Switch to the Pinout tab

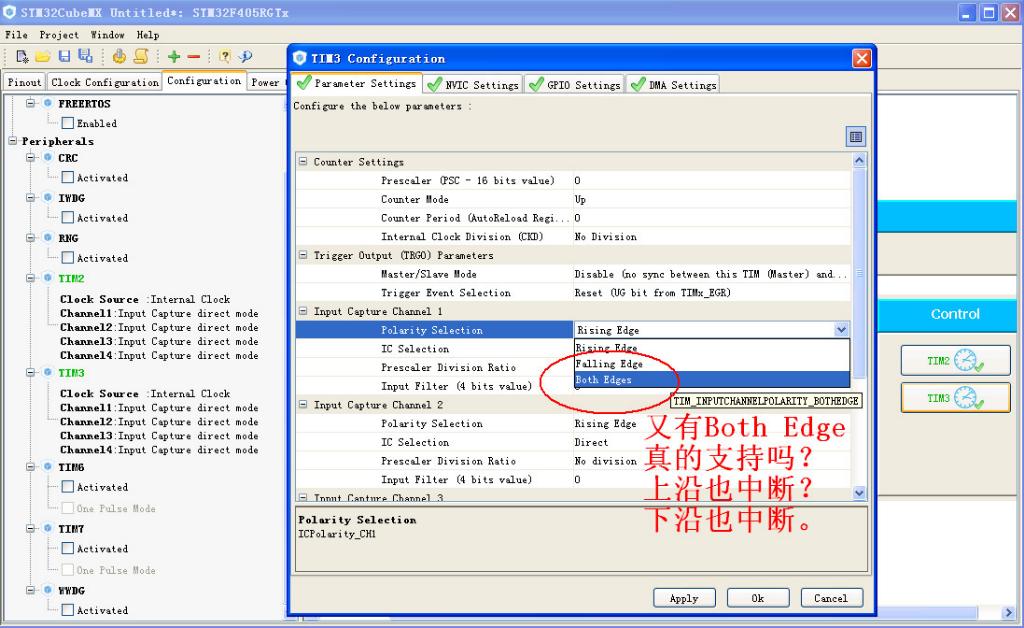click(x=24, y=82)
